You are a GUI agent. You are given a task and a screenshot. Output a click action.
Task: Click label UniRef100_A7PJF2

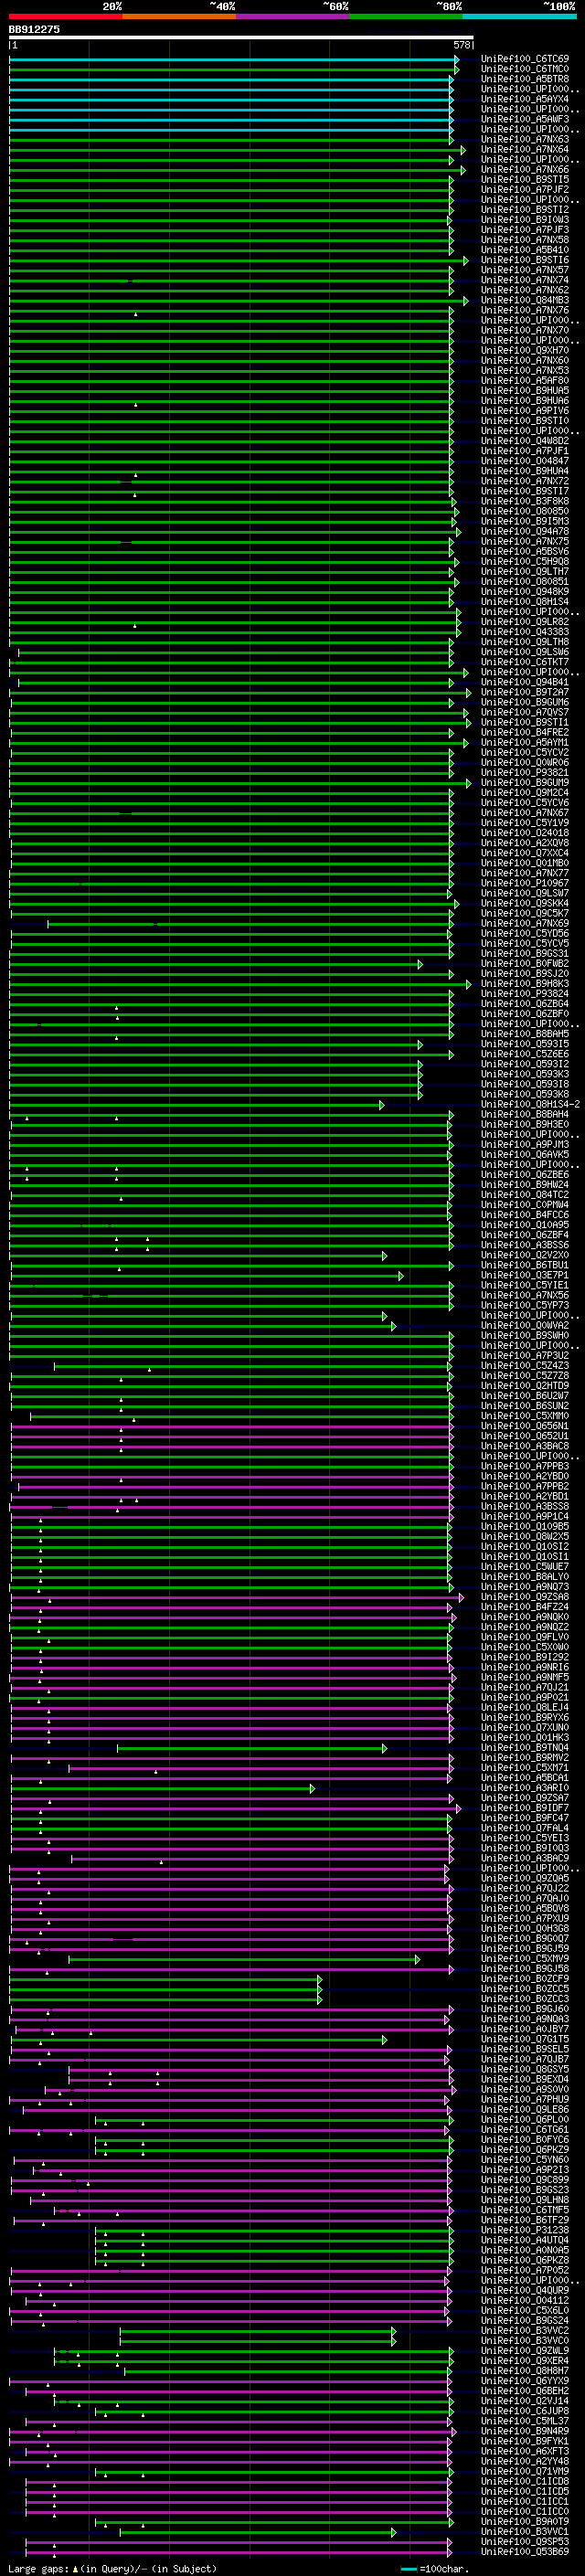point(525,190)
